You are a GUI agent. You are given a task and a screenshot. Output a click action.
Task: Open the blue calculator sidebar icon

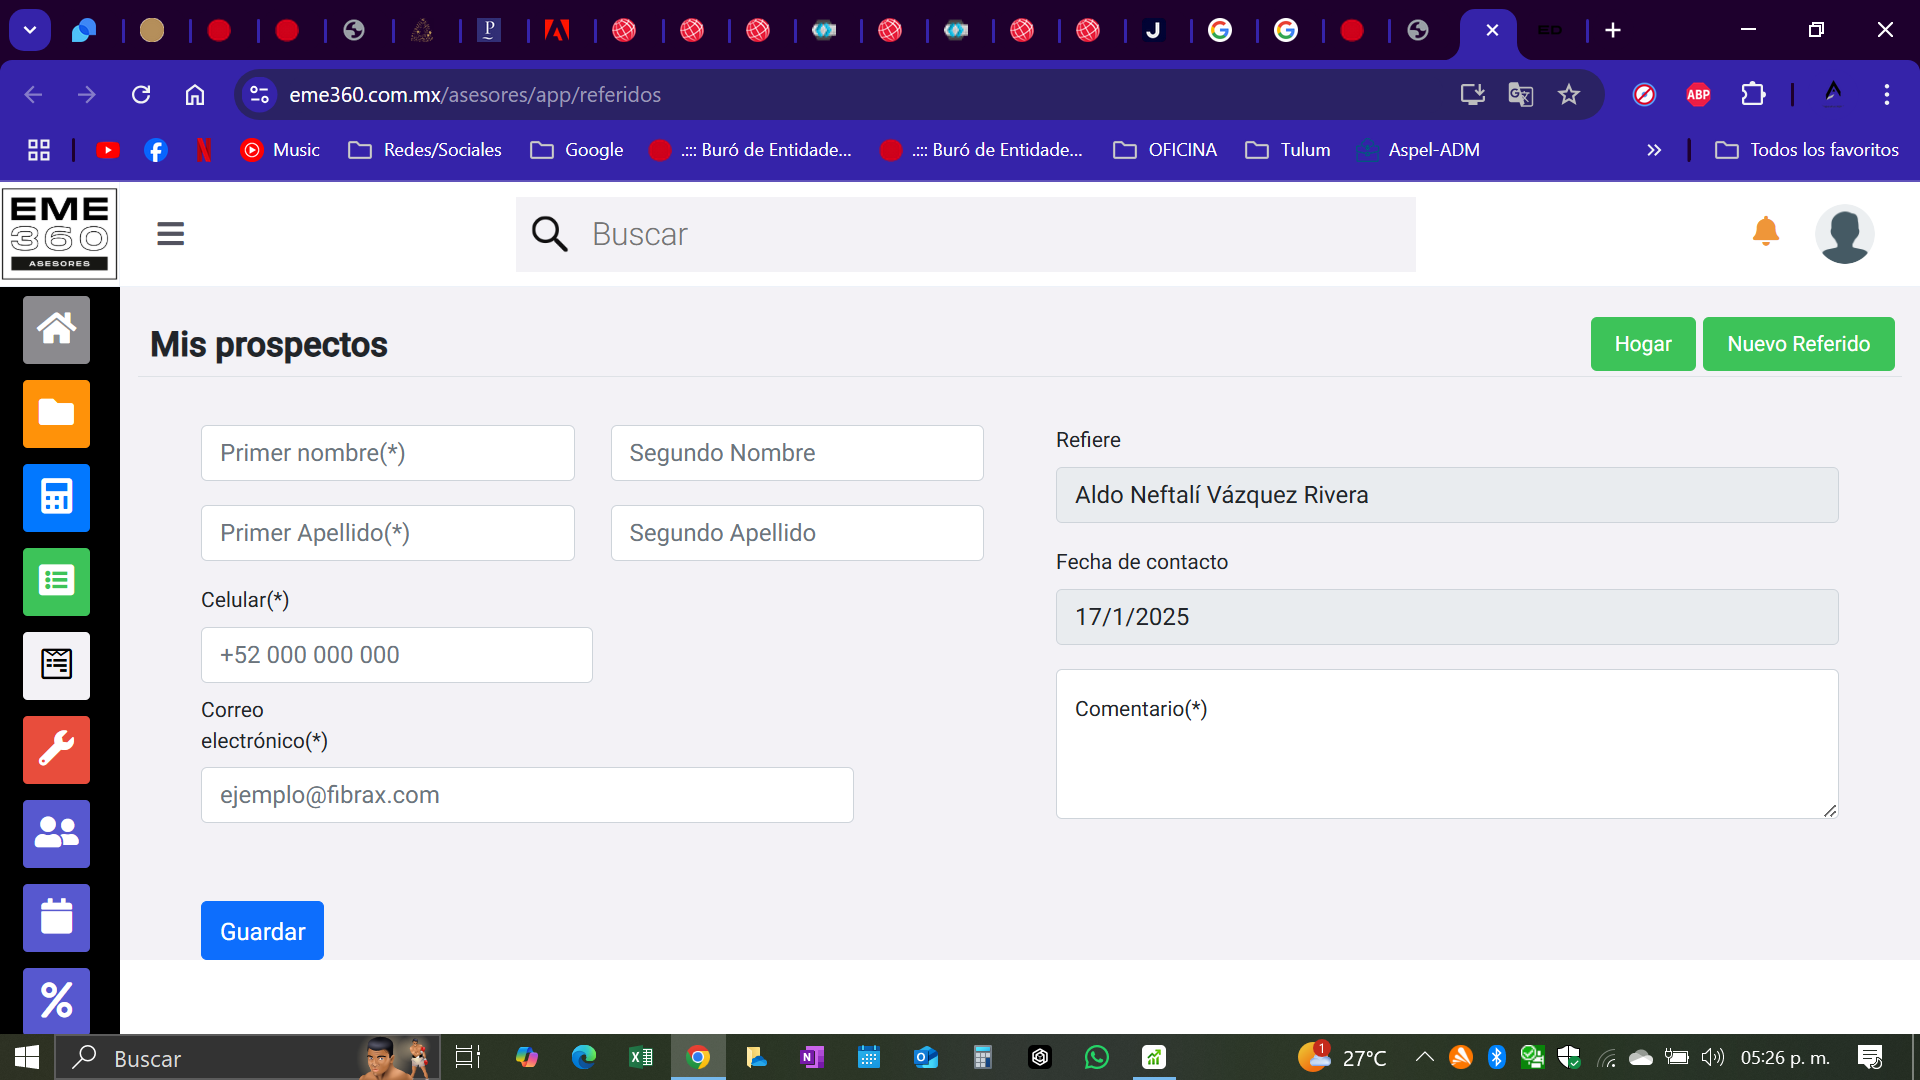click(56, 497)
